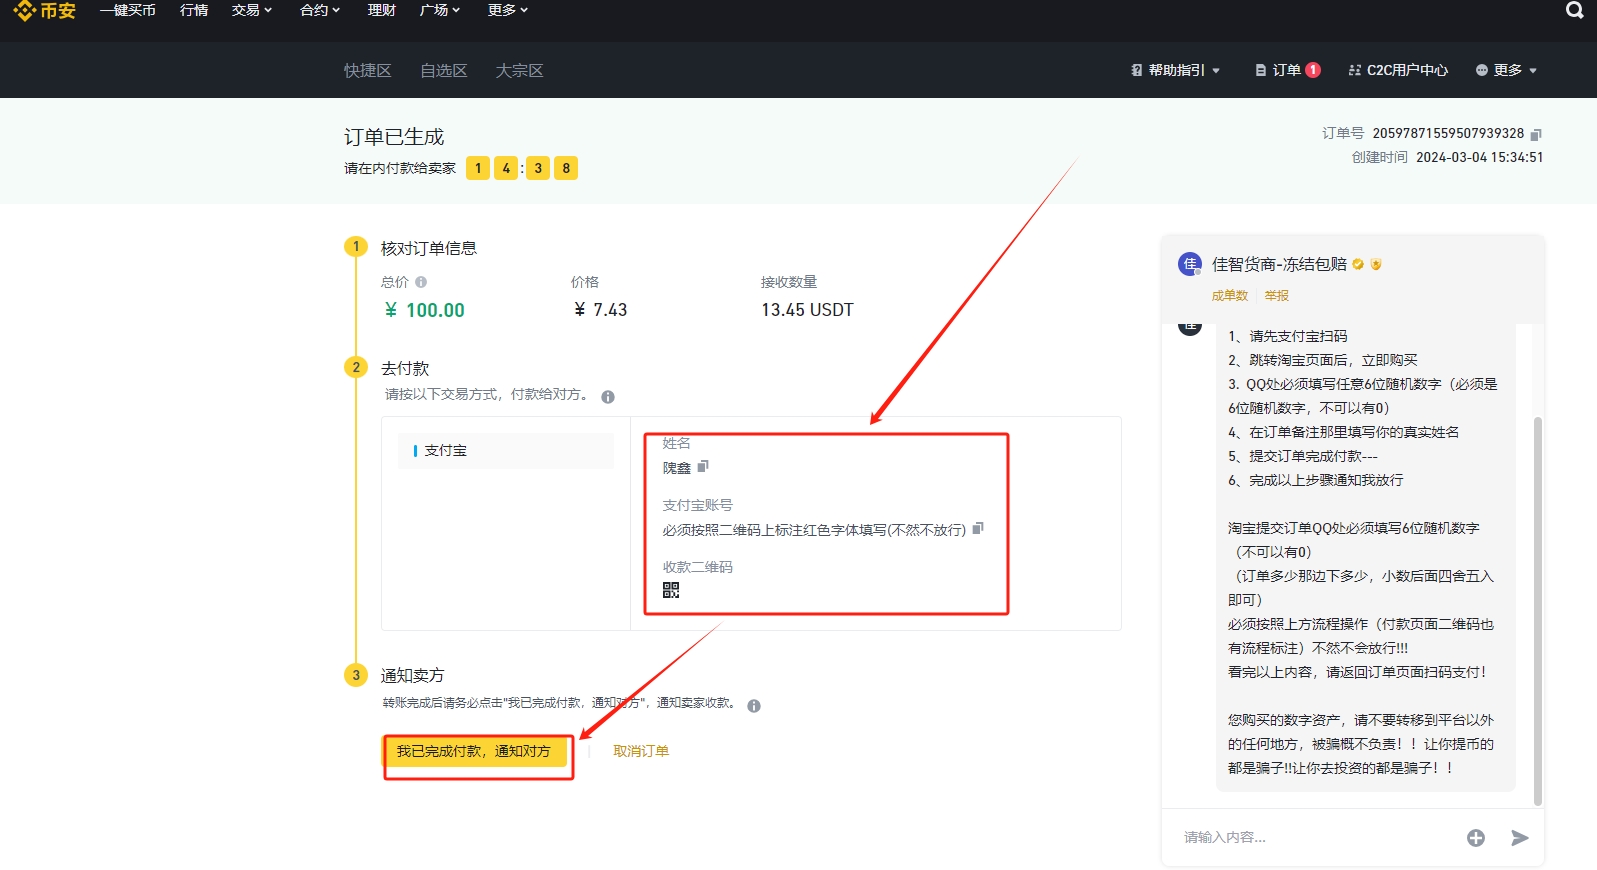The image size is (1597, 870).
Task: Open the 行情 menu item
Action: pos(194,10)
